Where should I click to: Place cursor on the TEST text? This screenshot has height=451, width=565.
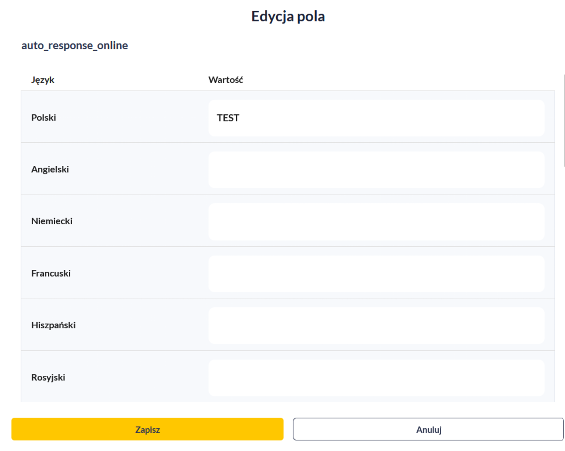[228, 118]
